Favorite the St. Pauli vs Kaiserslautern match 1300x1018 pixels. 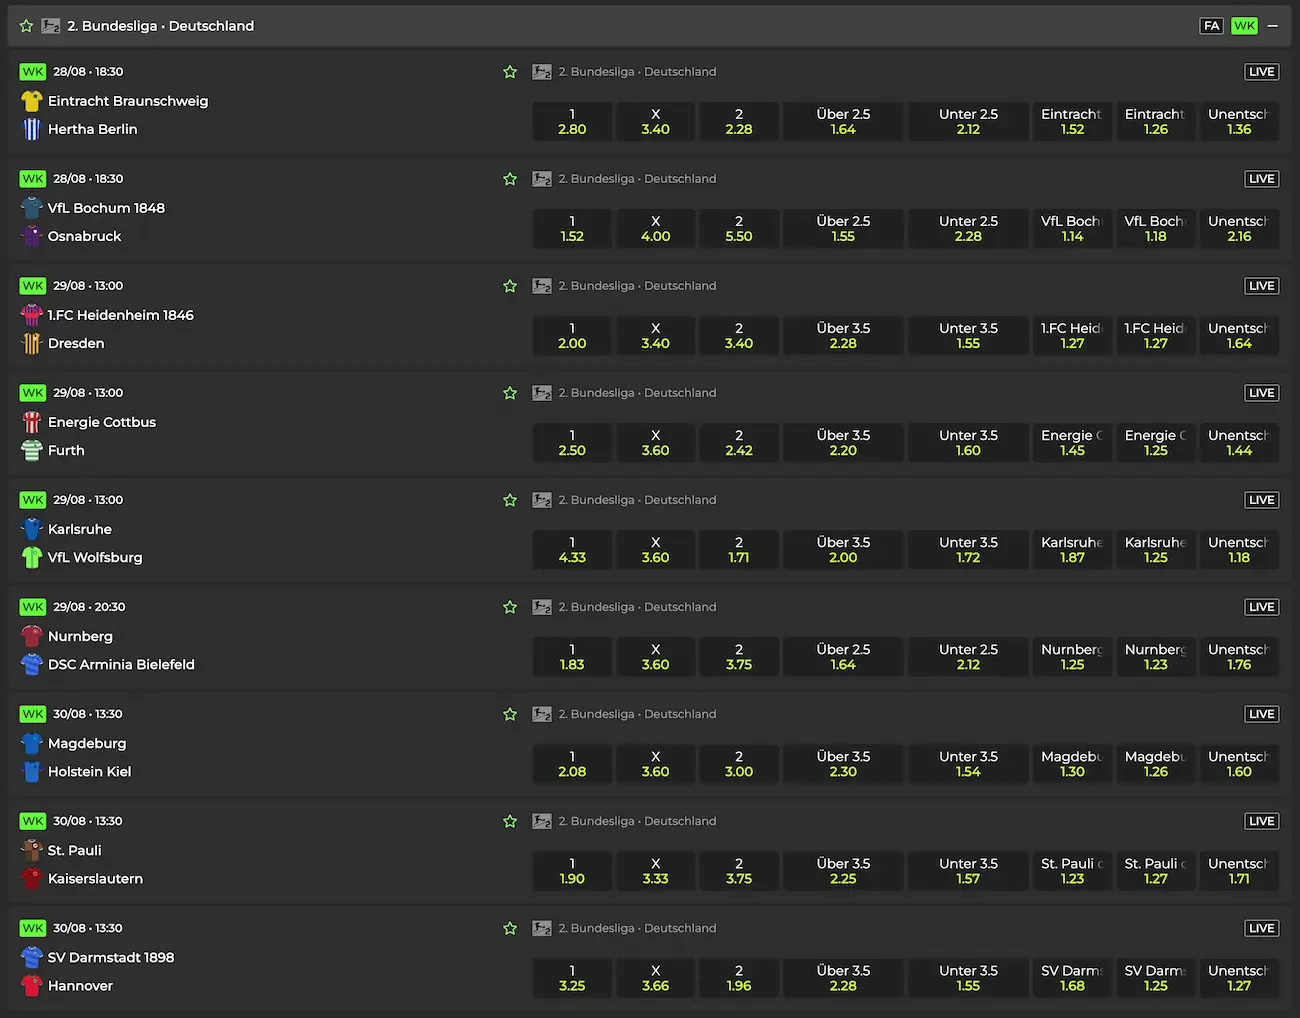pos(510,821)
